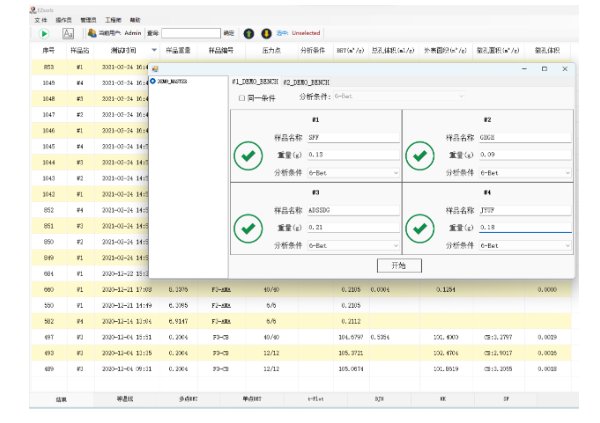The image size is (600, 423).
Task: Click the green play icon in toolbar
Action: tap(44, 33)
